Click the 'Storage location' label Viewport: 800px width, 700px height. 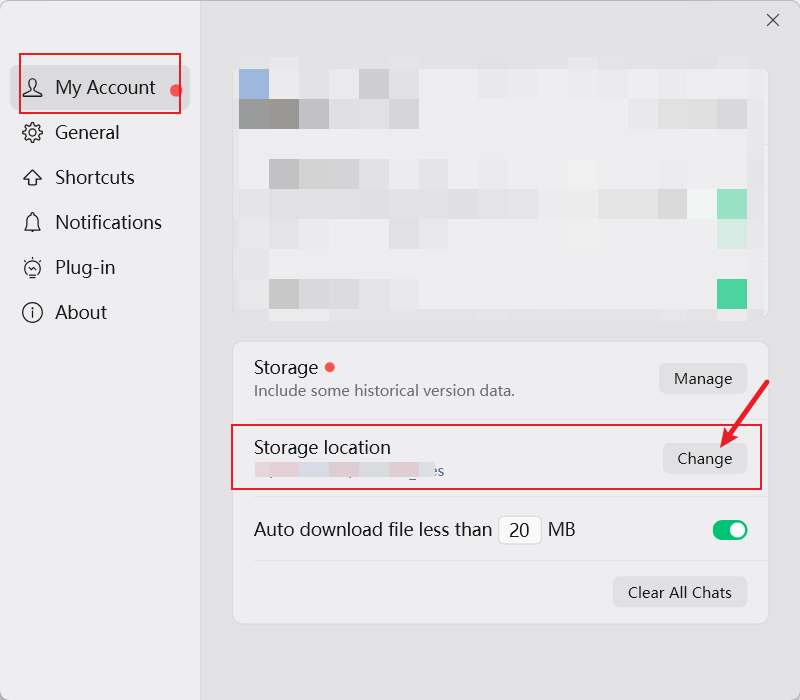322,447
